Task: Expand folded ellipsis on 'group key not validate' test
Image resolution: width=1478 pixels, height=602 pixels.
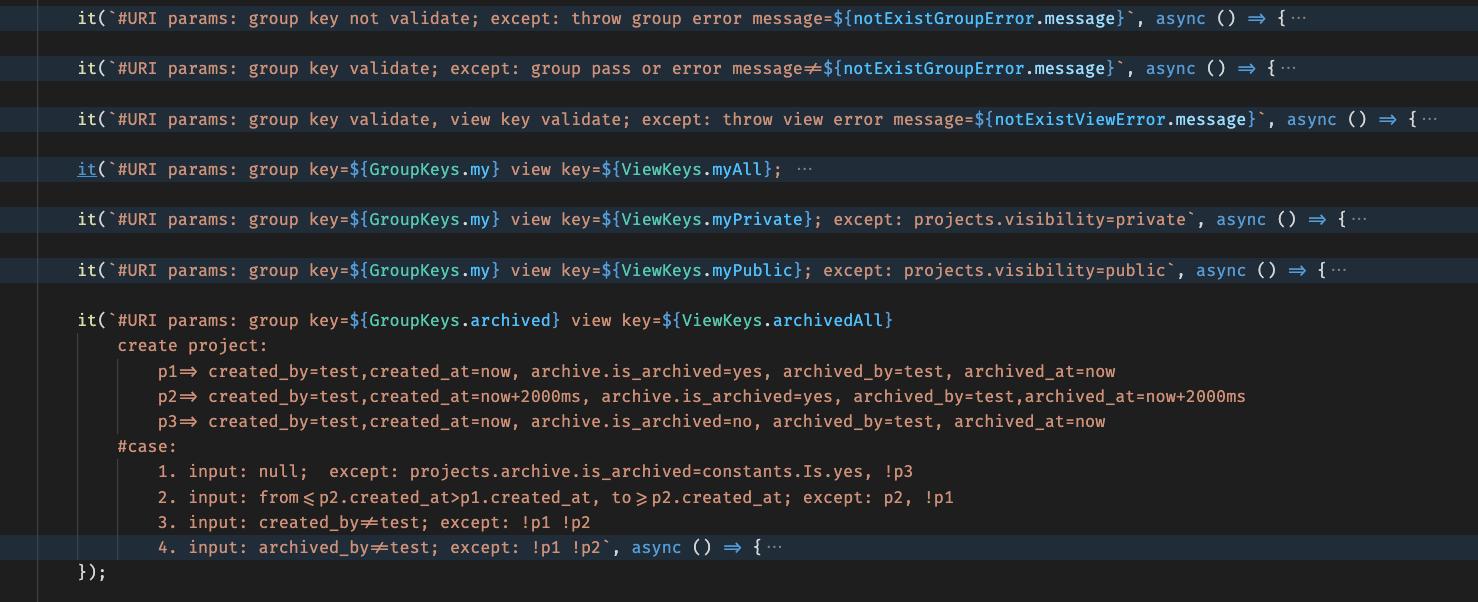Action: click(x=1299, y=19)
